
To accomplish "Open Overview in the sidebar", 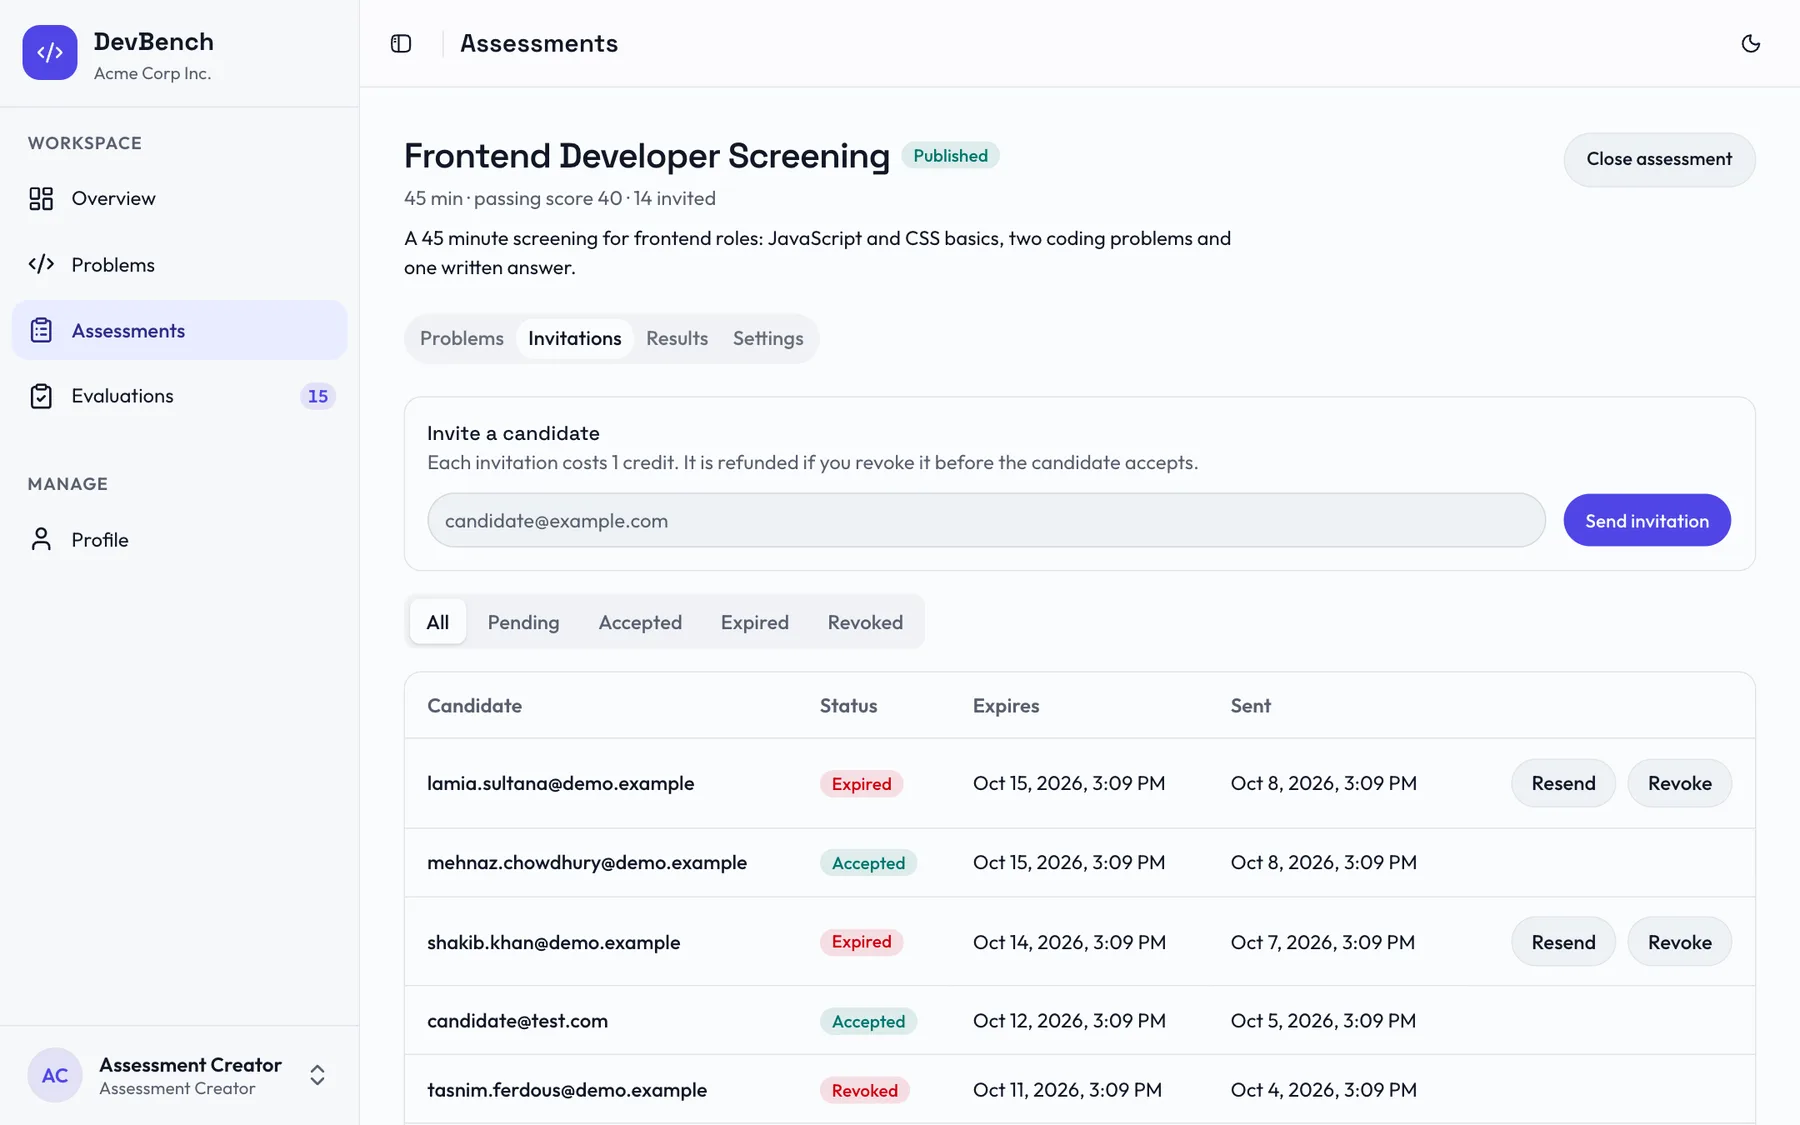I will (x=179, y=198).
